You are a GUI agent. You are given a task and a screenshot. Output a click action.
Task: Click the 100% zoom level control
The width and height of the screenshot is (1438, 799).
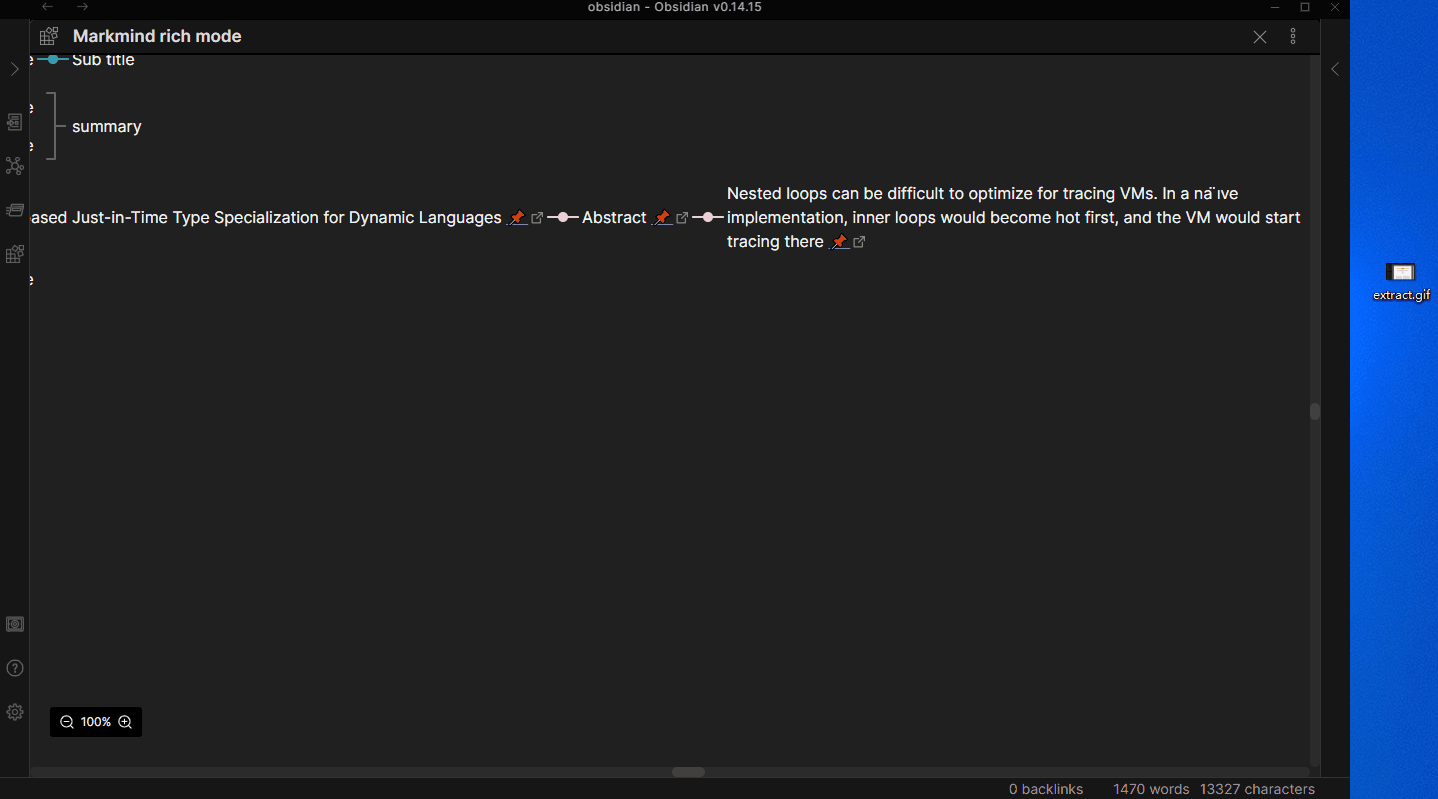[95, 721]
